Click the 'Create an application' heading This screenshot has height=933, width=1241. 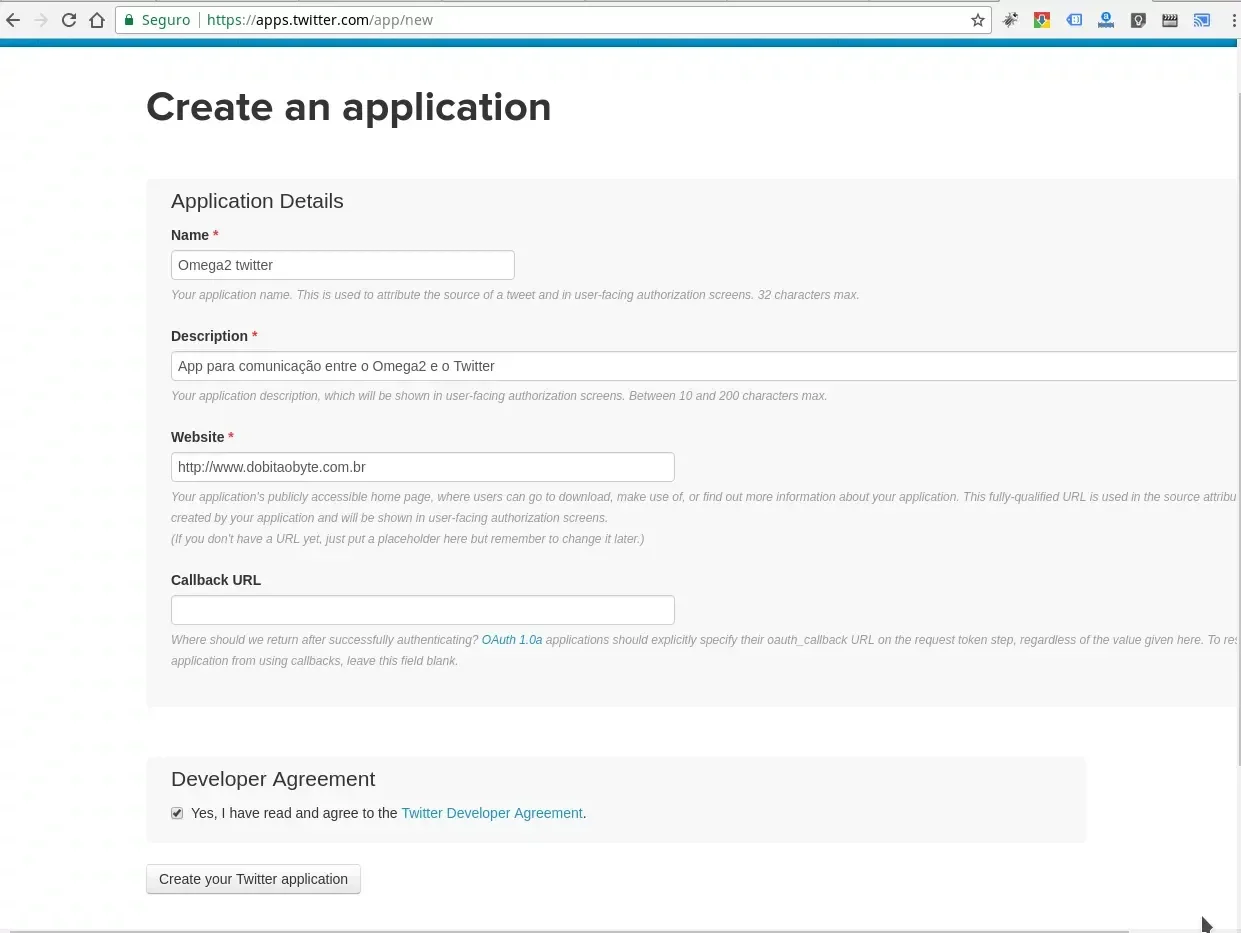click(x=349, y=107)
